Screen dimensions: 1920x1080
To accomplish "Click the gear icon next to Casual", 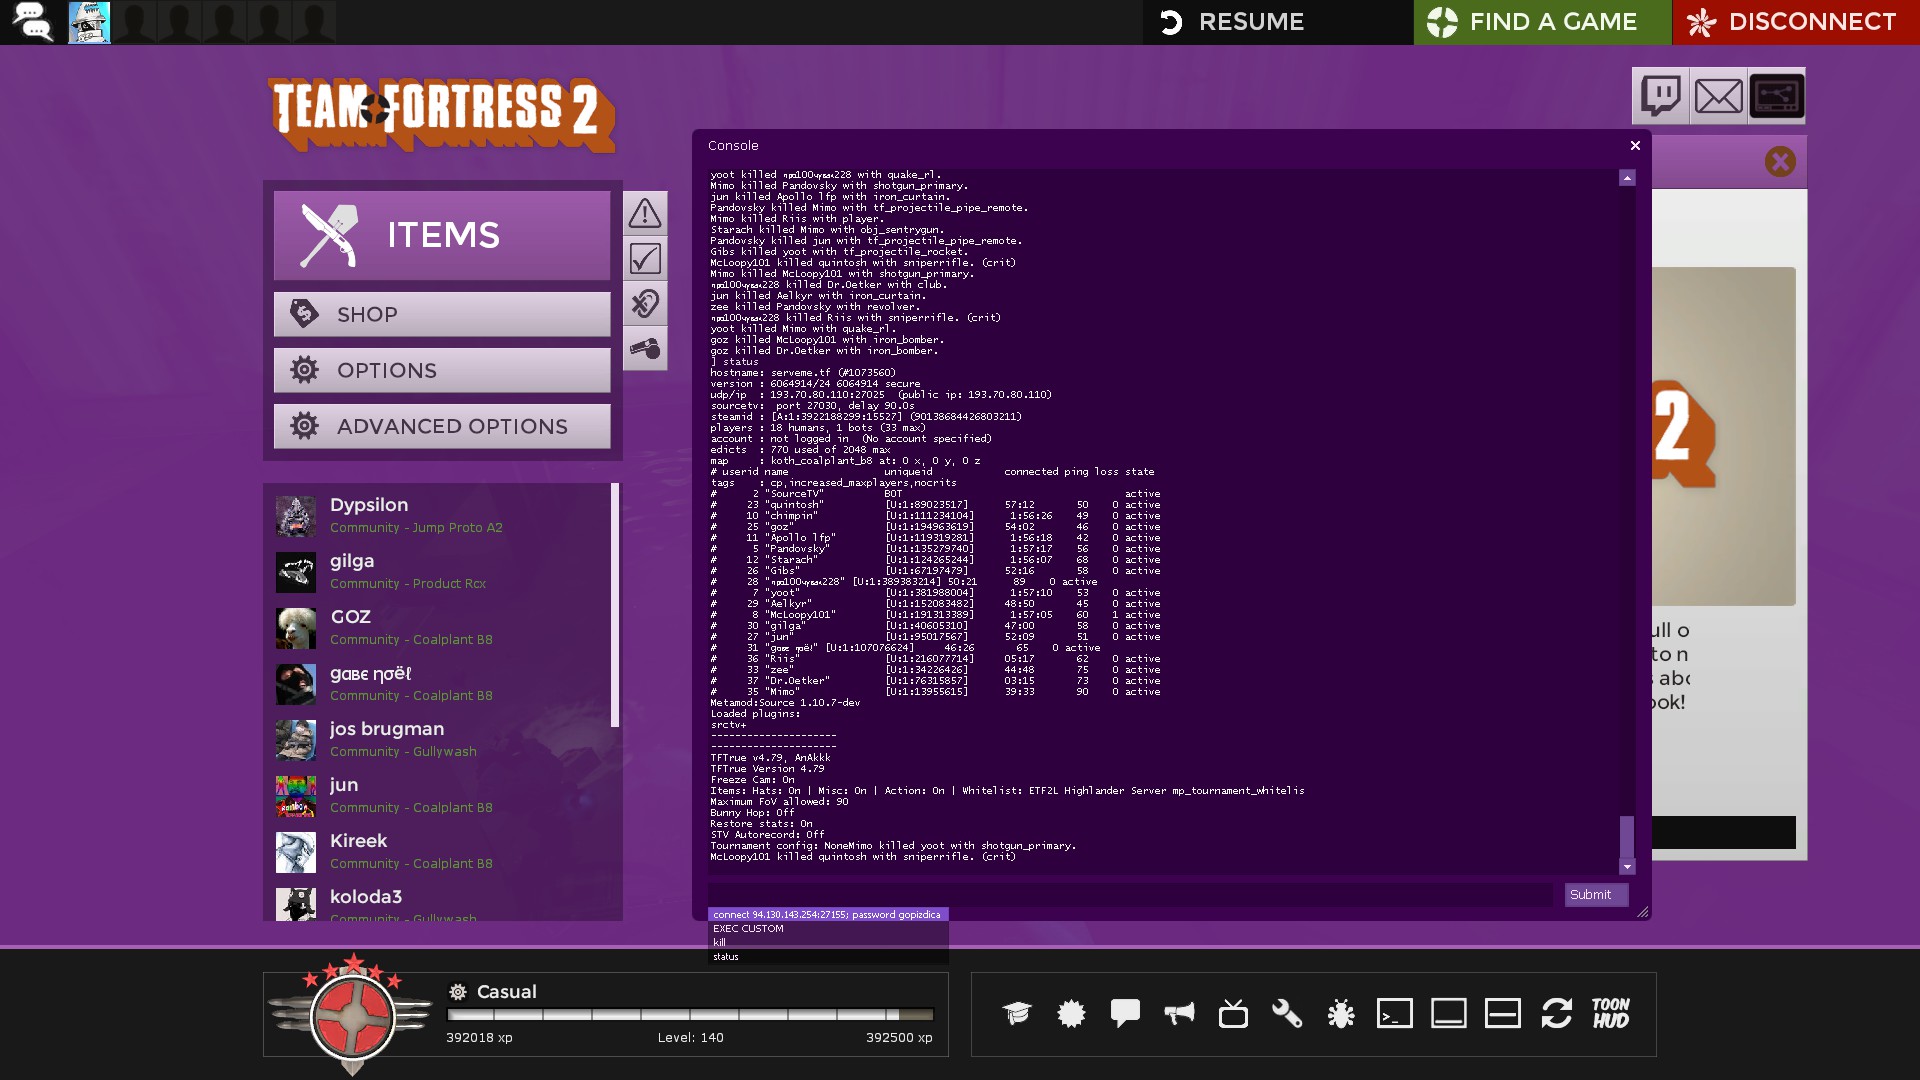I will pos(458,992).
